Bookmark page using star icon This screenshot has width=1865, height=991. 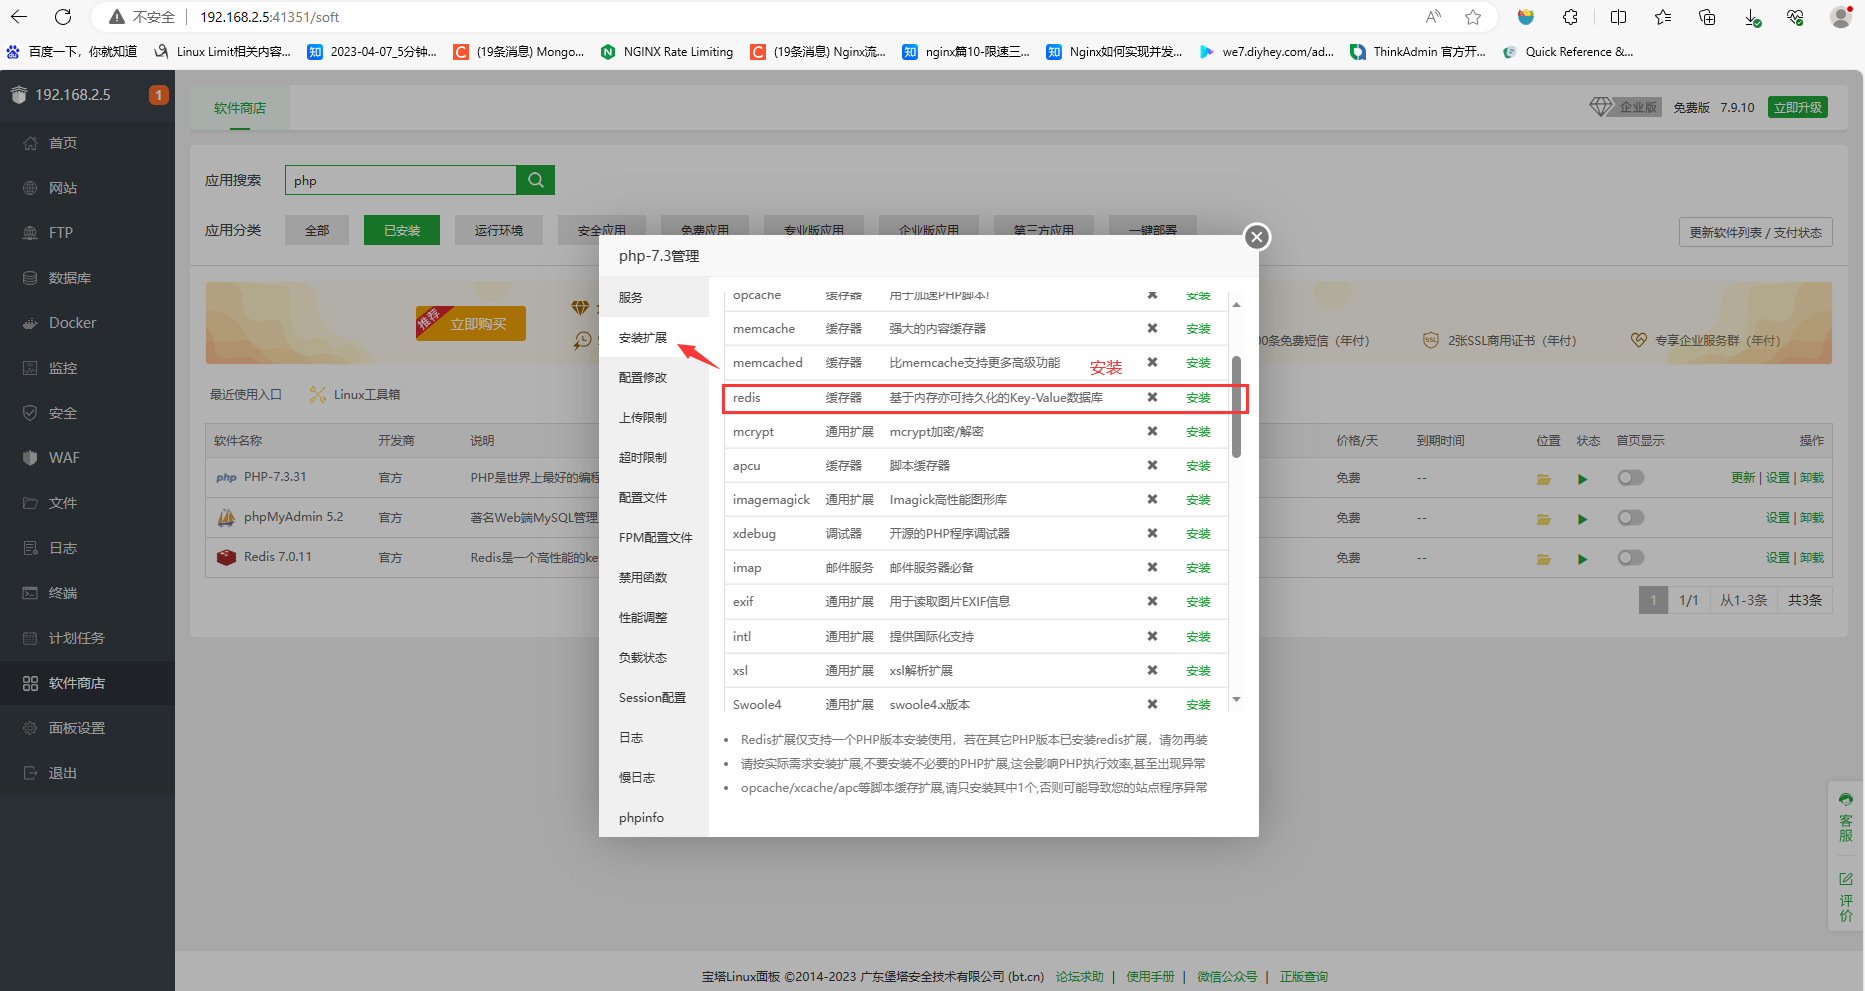1473,17
